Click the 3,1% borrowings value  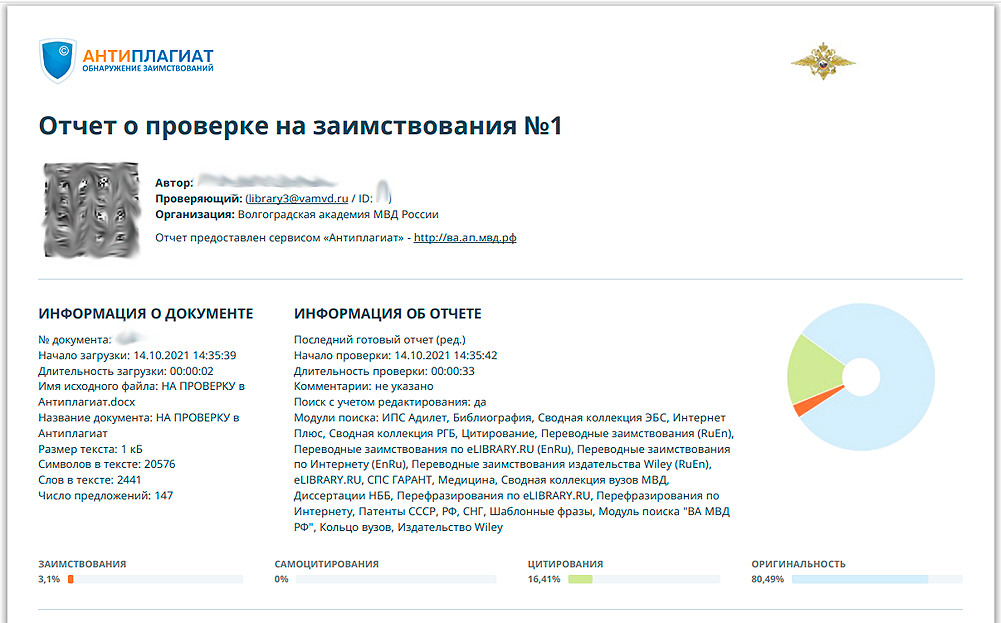pos(49,579)
